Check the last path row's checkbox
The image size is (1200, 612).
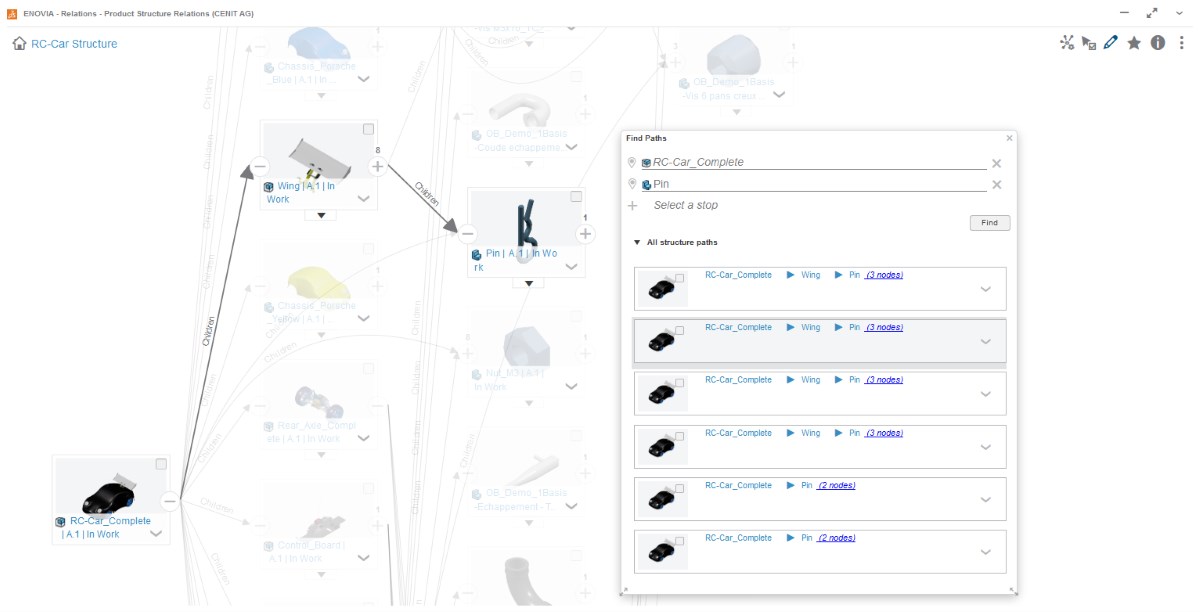pyautogui.click(x=680, y=541)
